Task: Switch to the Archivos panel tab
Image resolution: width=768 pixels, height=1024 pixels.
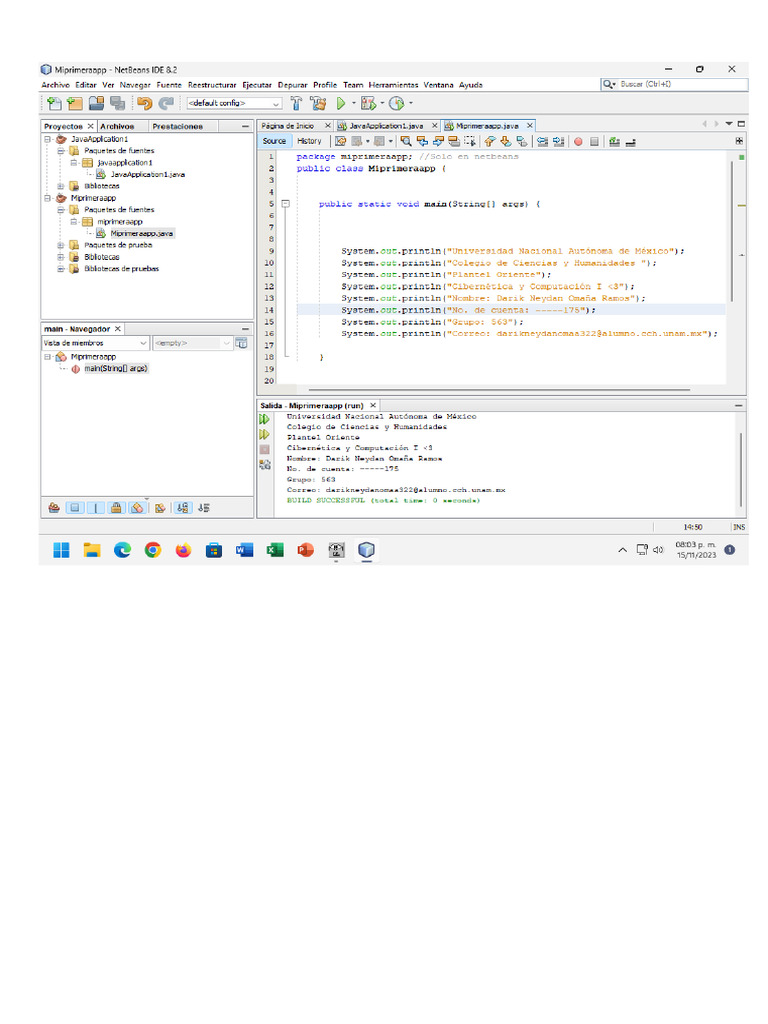Action: point(117,126)
